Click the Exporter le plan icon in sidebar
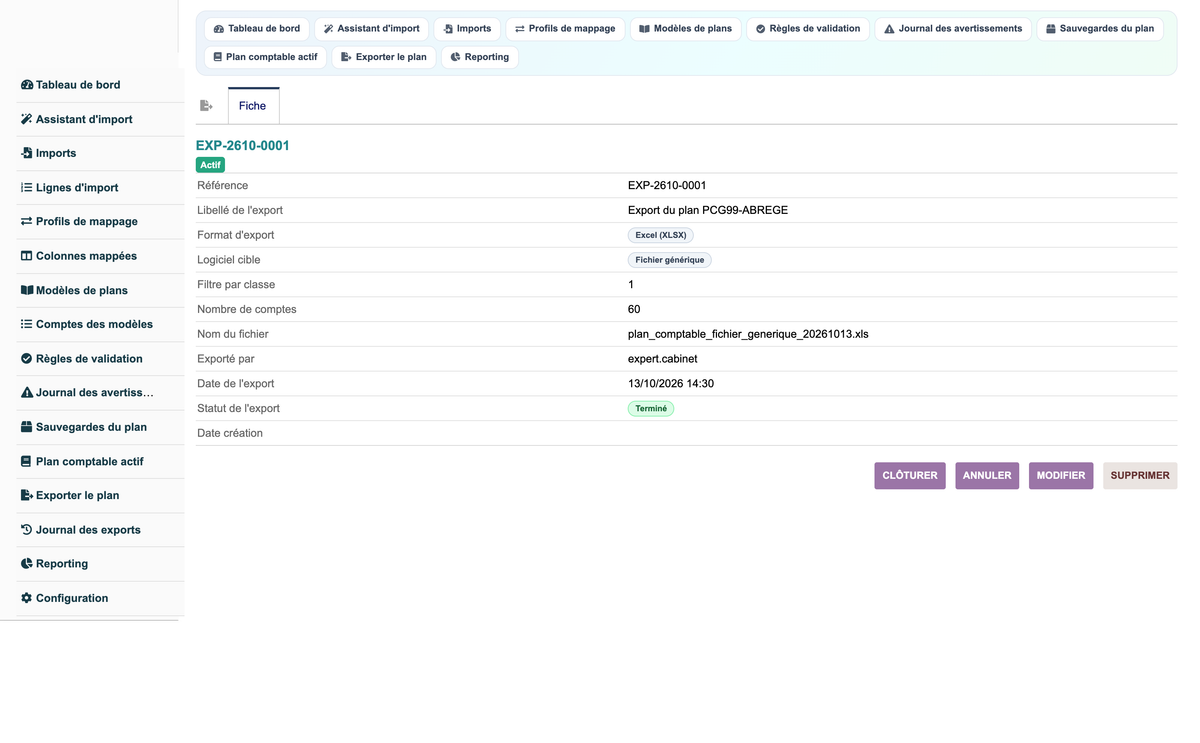1200x743 pixels. coord(27,495)
